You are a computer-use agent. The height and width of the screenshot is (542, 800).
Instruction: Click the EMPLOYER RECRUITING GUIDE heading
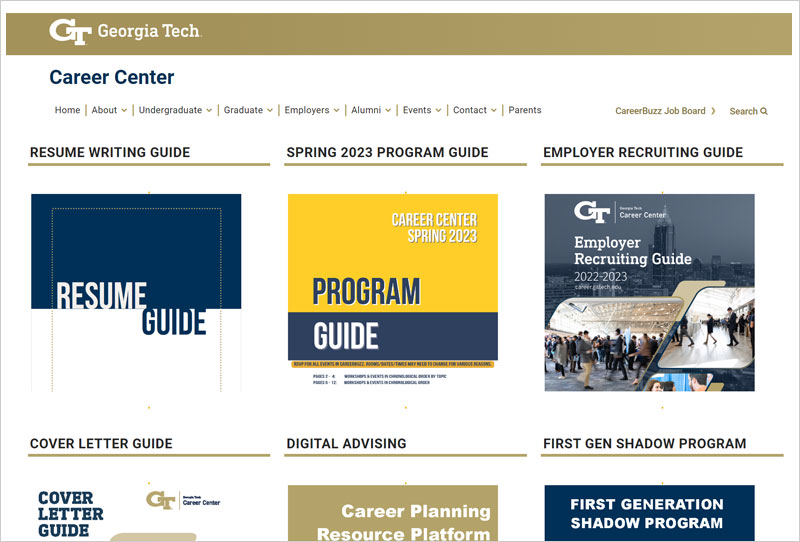point(643,153)
